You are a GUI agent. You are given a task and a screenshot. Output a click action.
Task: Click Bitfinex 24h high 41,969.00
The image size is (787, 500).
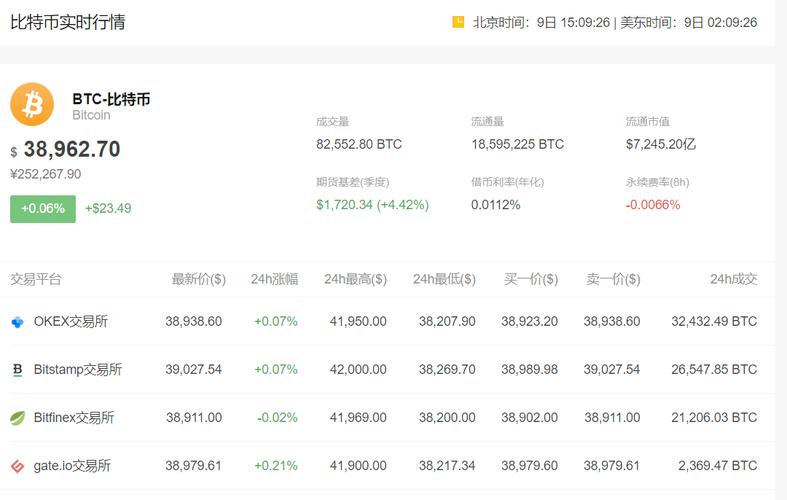358,418
